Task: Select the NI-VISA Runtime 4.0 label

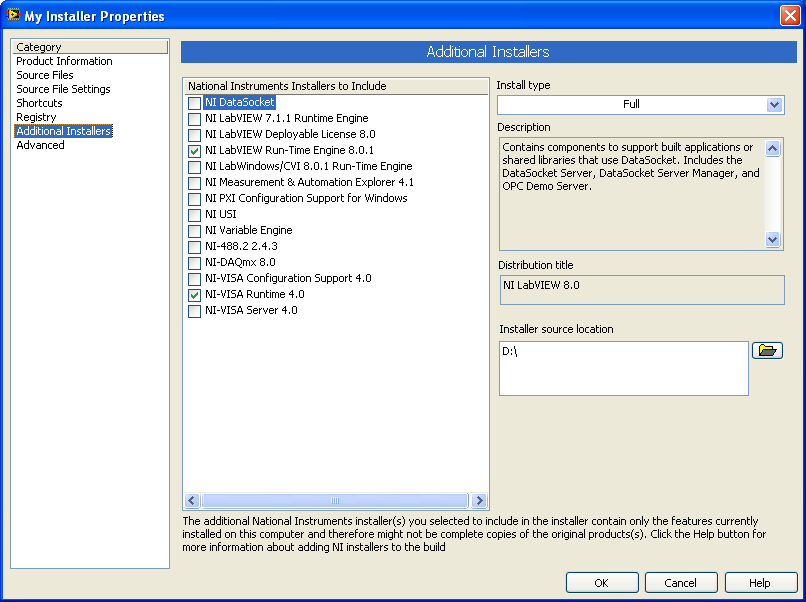Action: point(254,294)
